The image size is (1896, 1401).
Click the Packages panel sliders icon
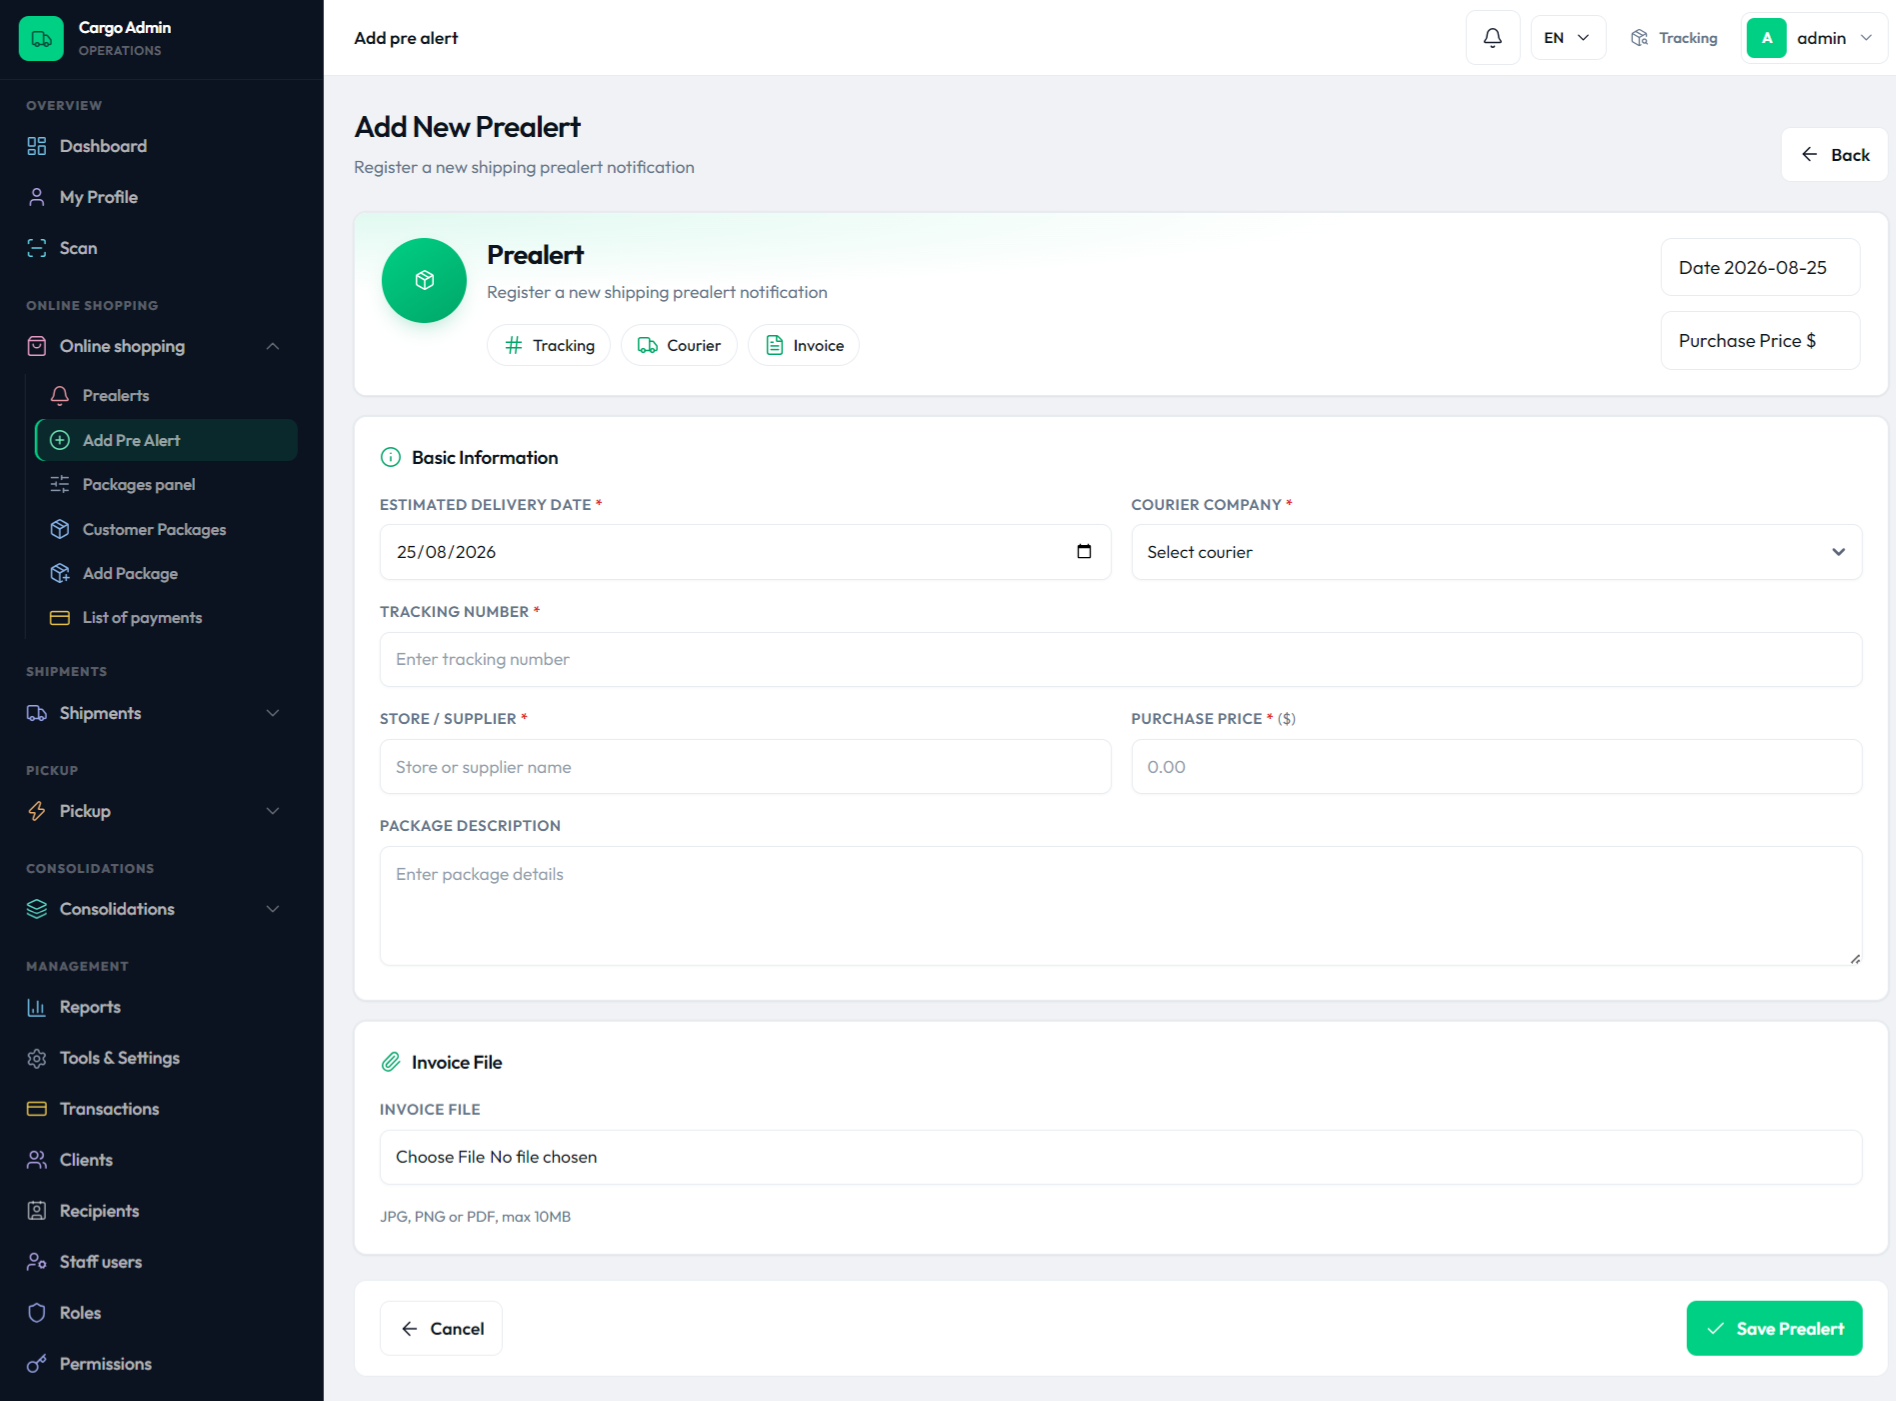tap(60, 484)
